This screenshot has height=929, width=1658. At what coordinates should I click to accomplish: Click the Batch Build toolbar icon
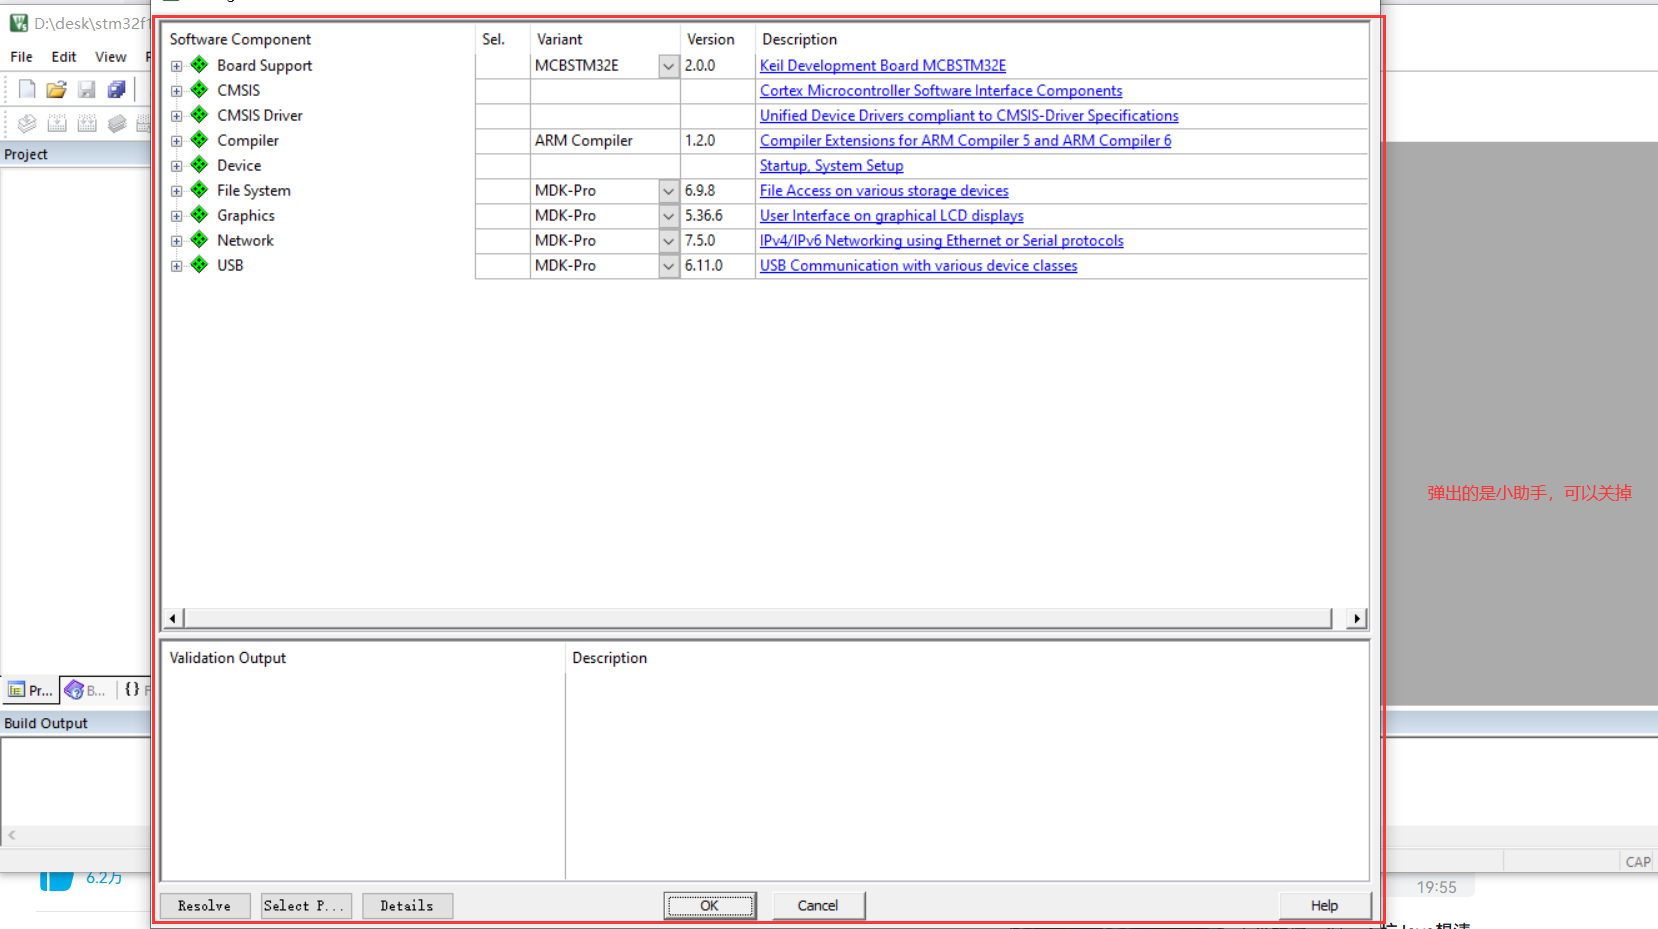(117, 123)
